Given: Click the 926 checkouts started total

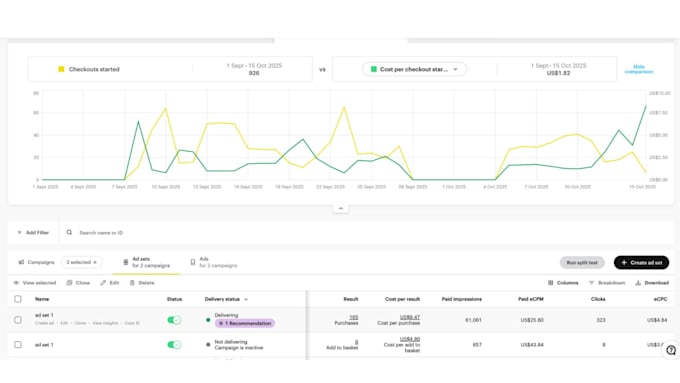Looking at the screenshot, I should 254,73.
